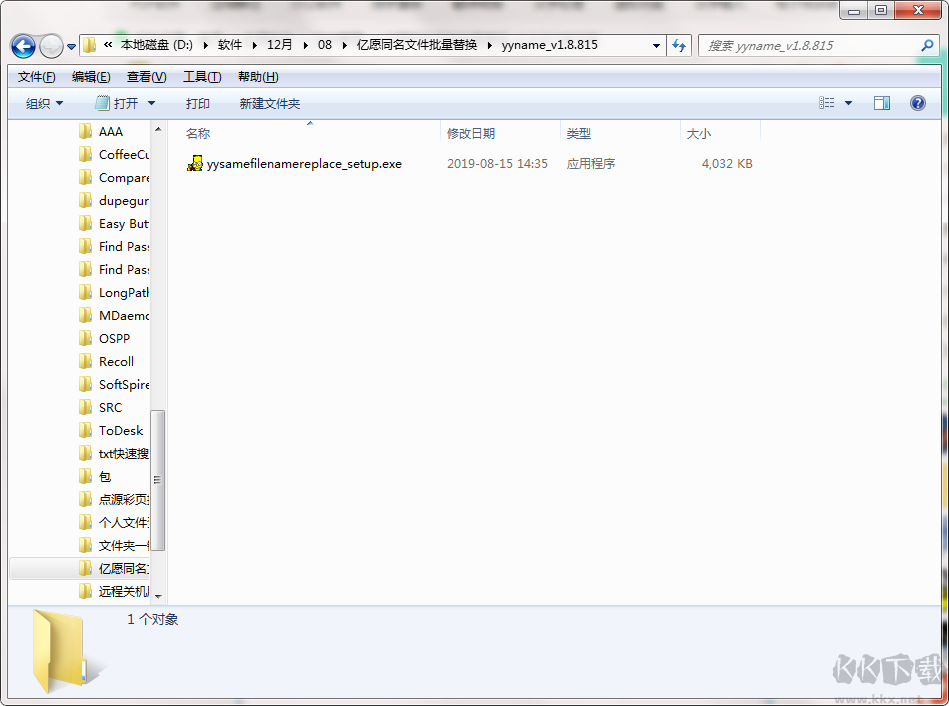The image size is (949, 706).
Task: Open the view options dropdown arrow
Action: 849,103
